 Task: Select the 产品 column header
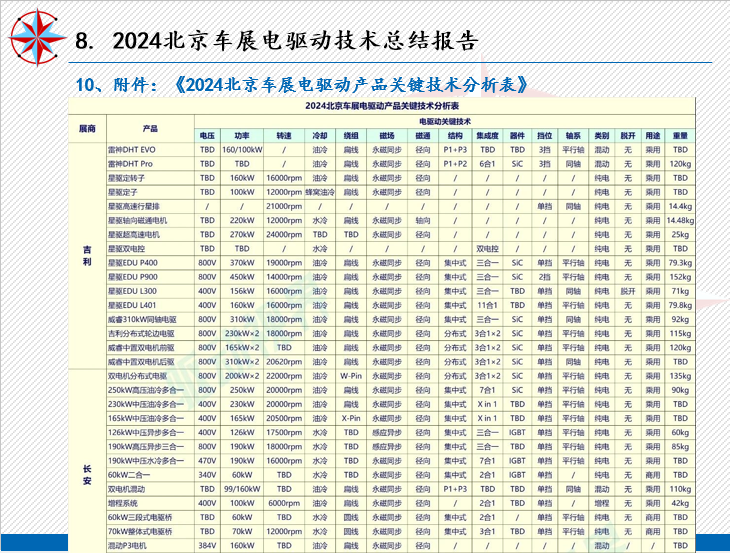150,129
